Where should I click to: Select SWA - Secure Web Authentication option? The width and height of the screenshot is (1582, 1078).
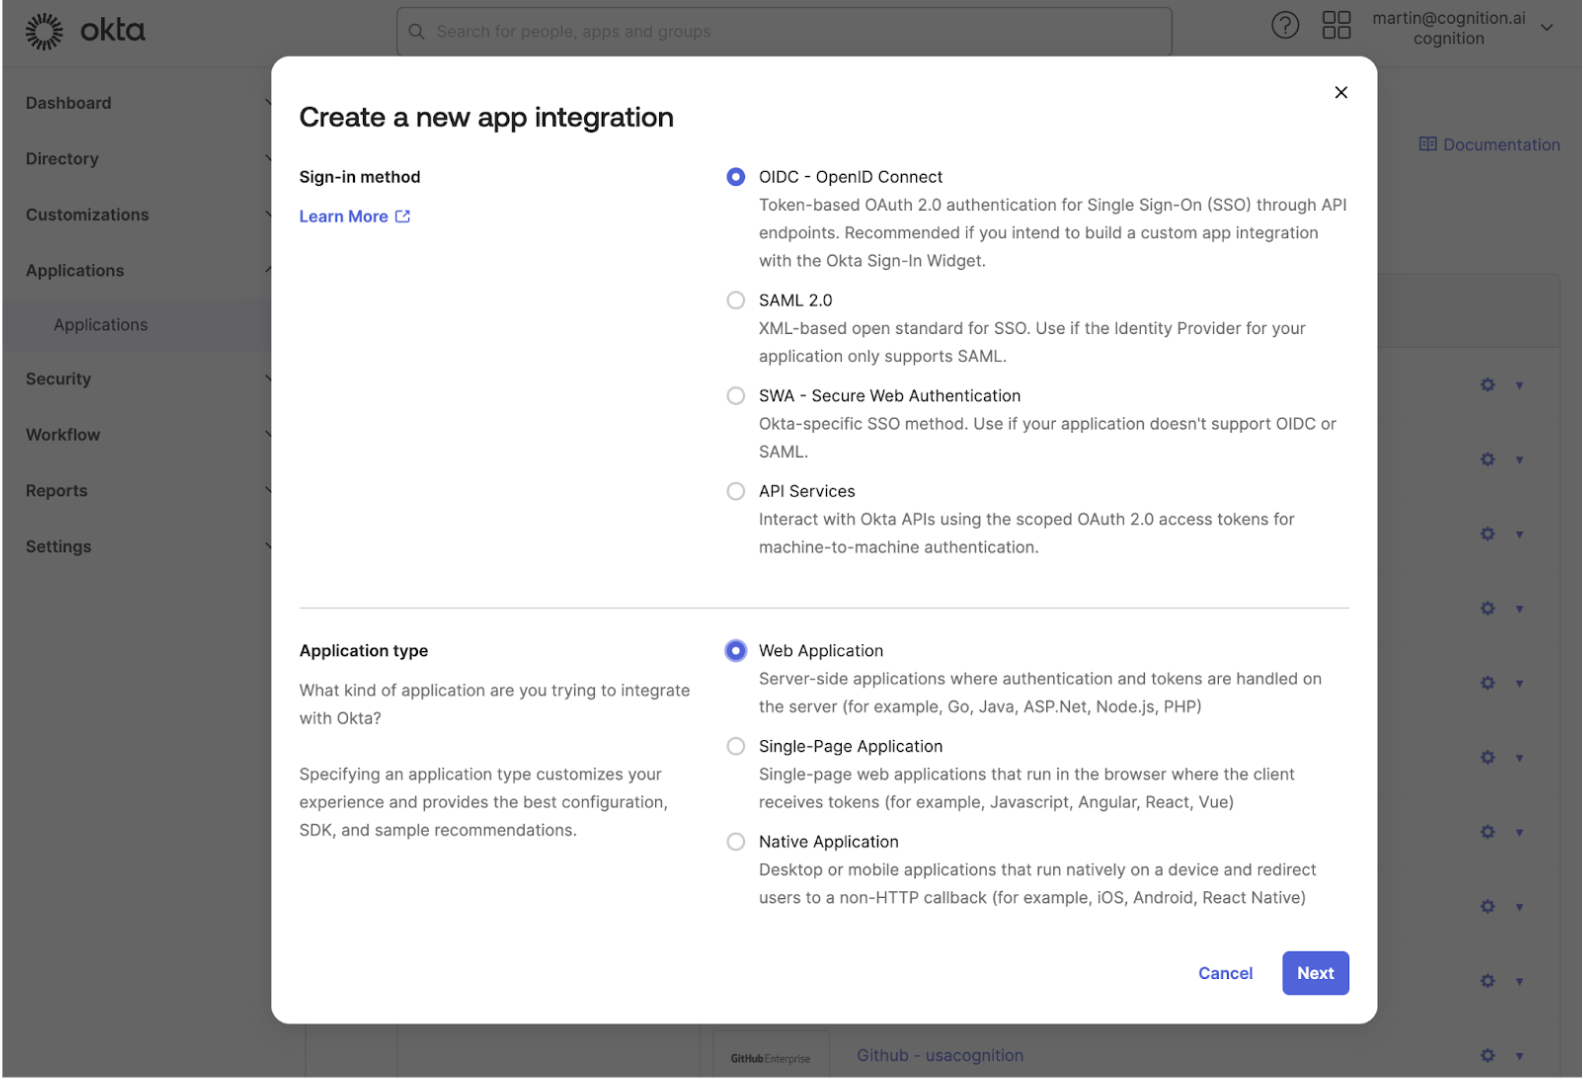tap(736, 396)
